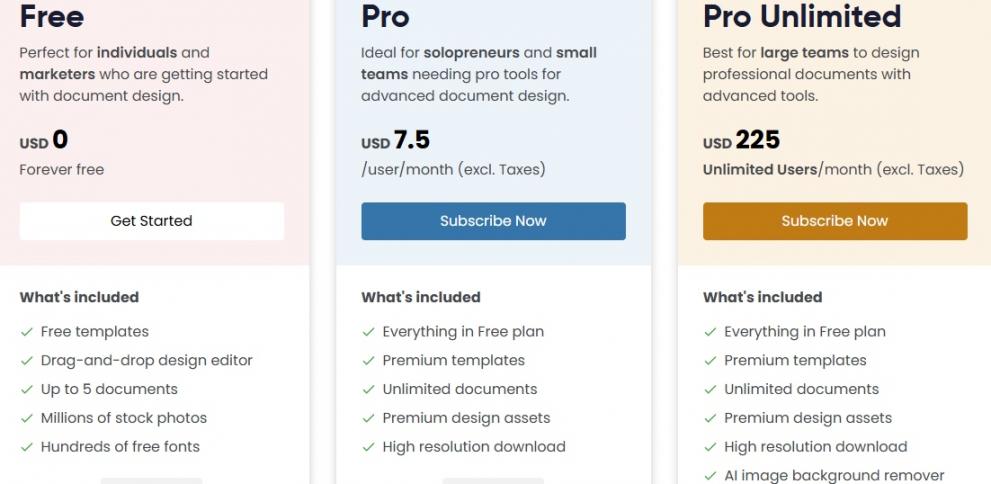Tap Pro plan's Unlimited documents checkmark
Viewport: 991px width, 484px height.
click(x=369, y=390)
